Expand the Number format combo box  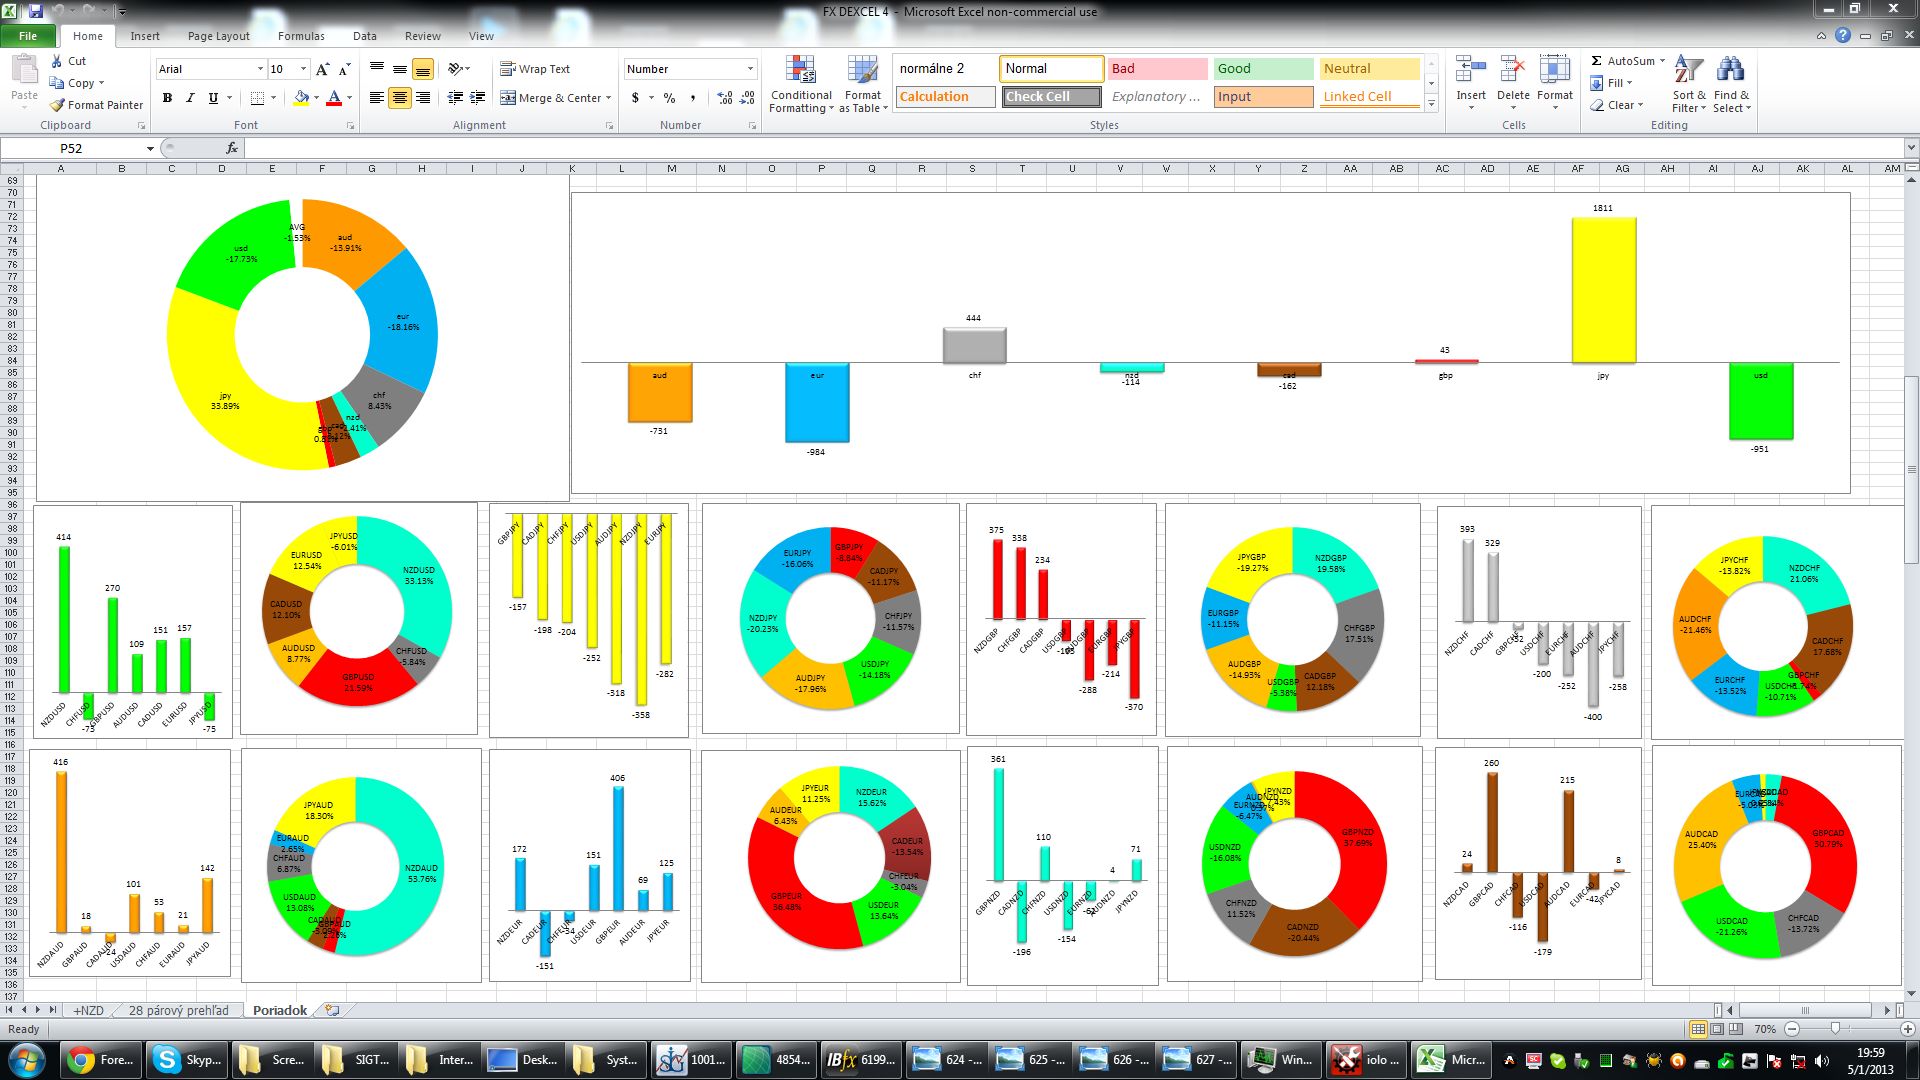click(750, 69)
